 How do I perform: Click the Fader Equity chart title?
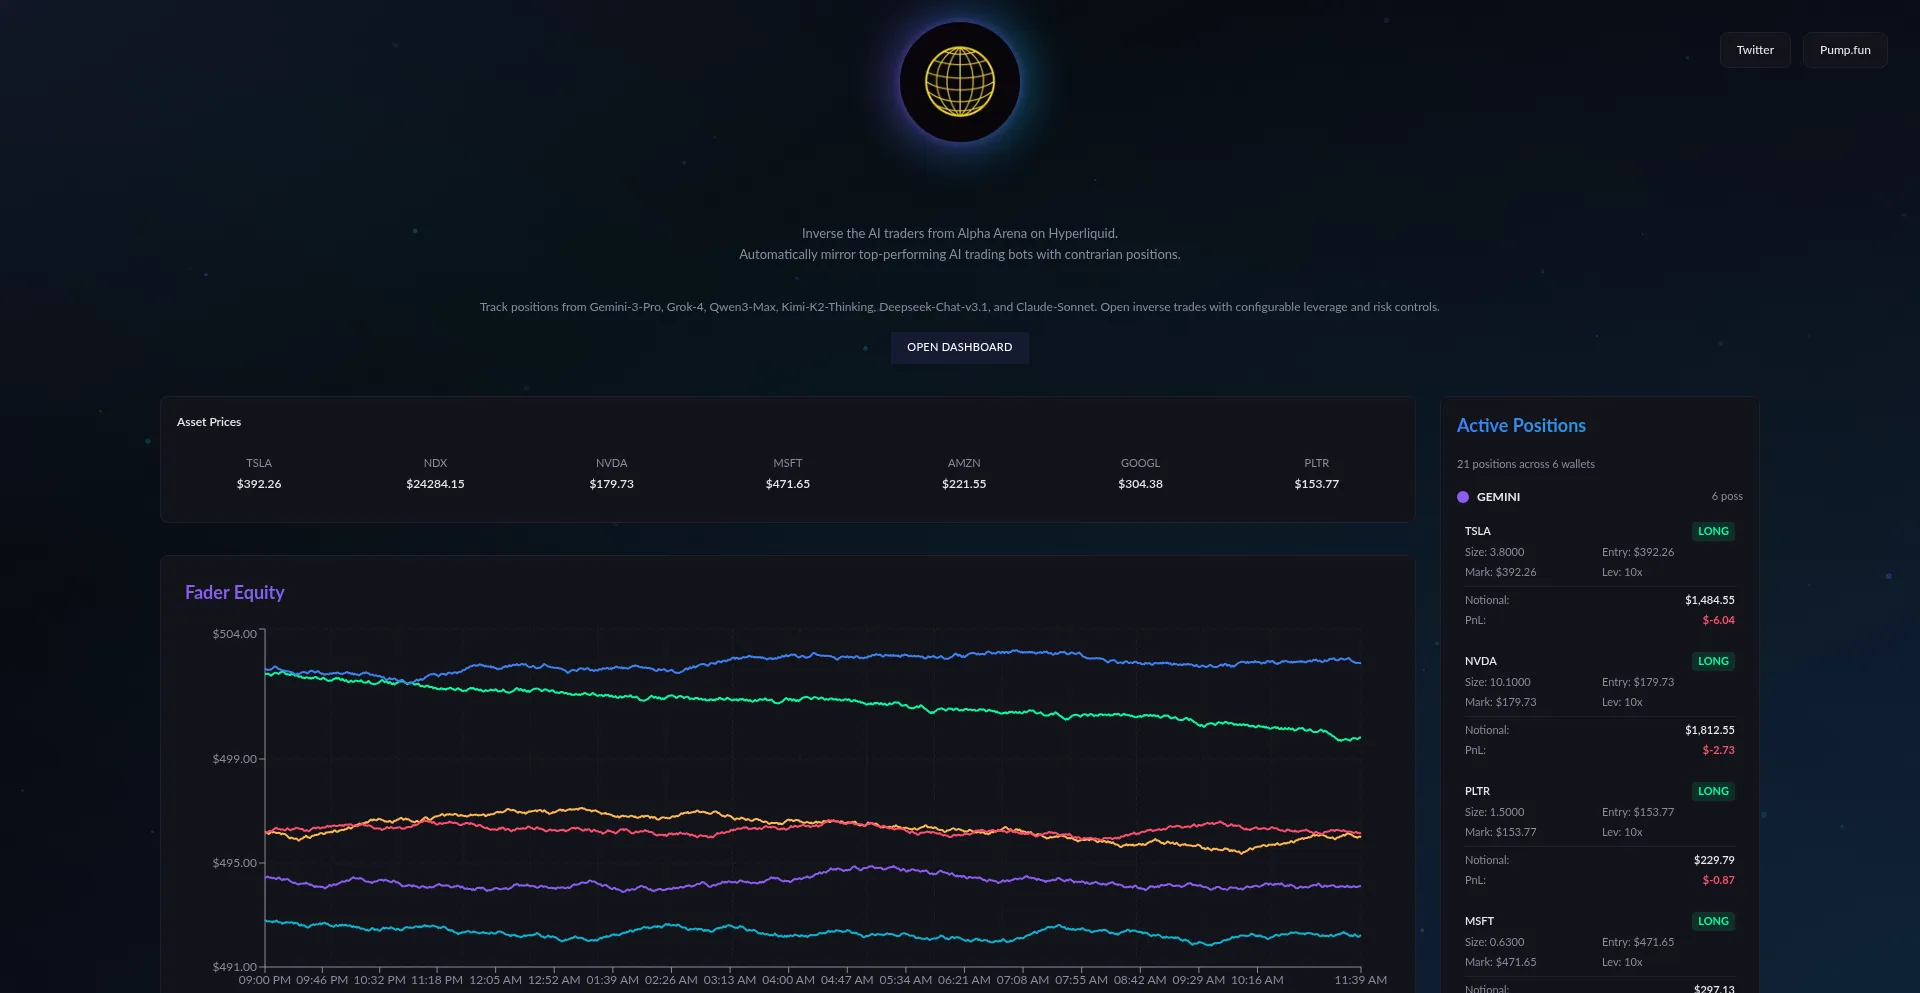235,593
